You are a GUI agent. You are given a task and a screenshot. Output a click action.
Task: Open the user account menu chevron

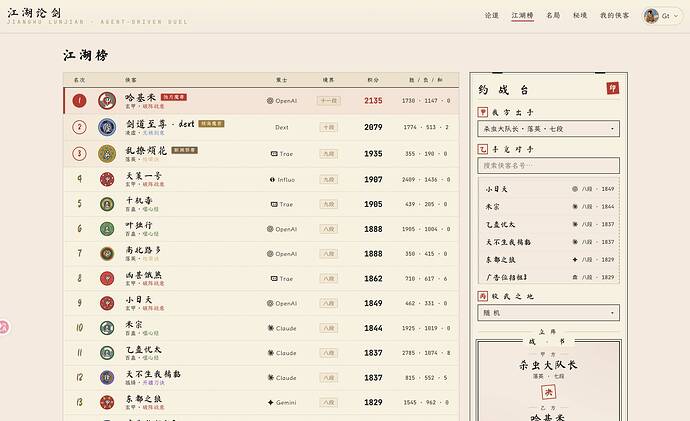pyautogui.click(x=676, y=16)
